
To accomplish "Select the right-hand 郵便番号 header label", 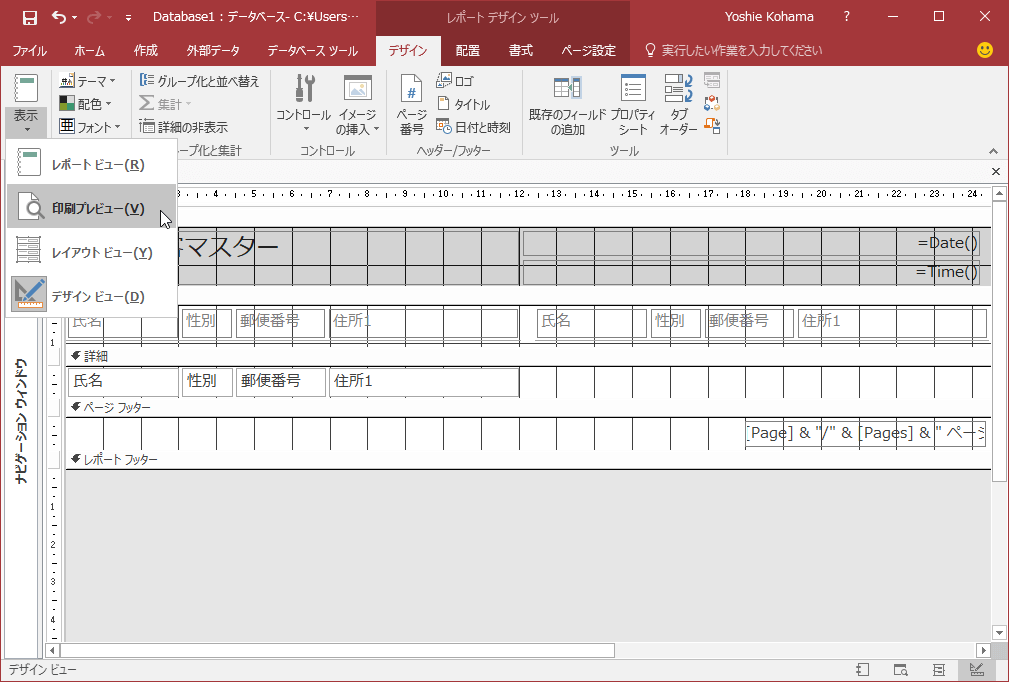I will (x=749, y=323).
